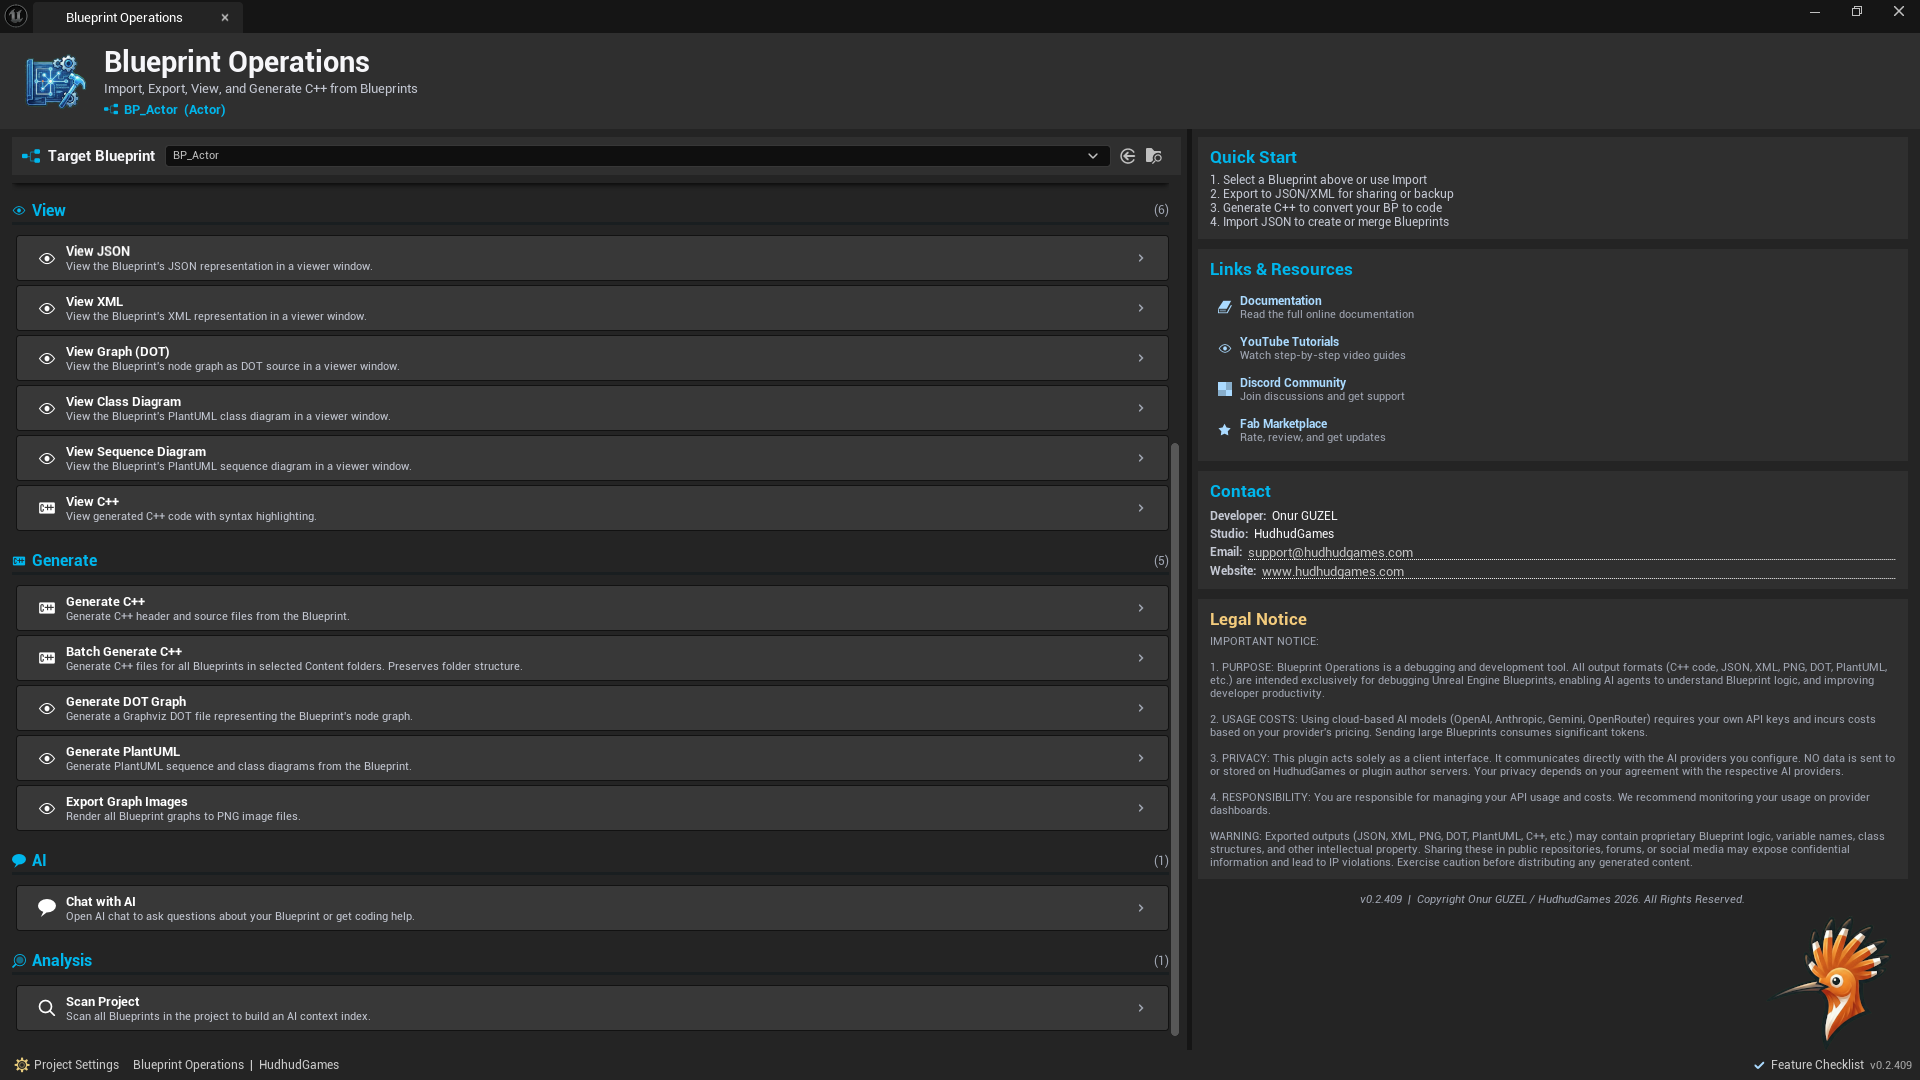
Task: Click the Scan Project magnifier icon
Action: (x=47, y=1008)
